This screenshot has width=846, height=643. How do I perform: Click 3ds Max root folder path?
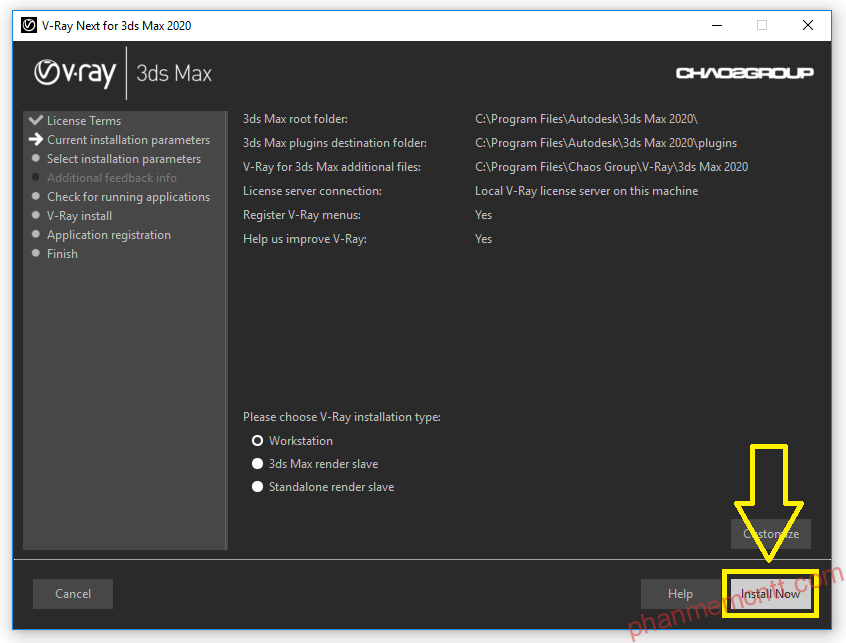pyautogui.click(x=586, y=119)
